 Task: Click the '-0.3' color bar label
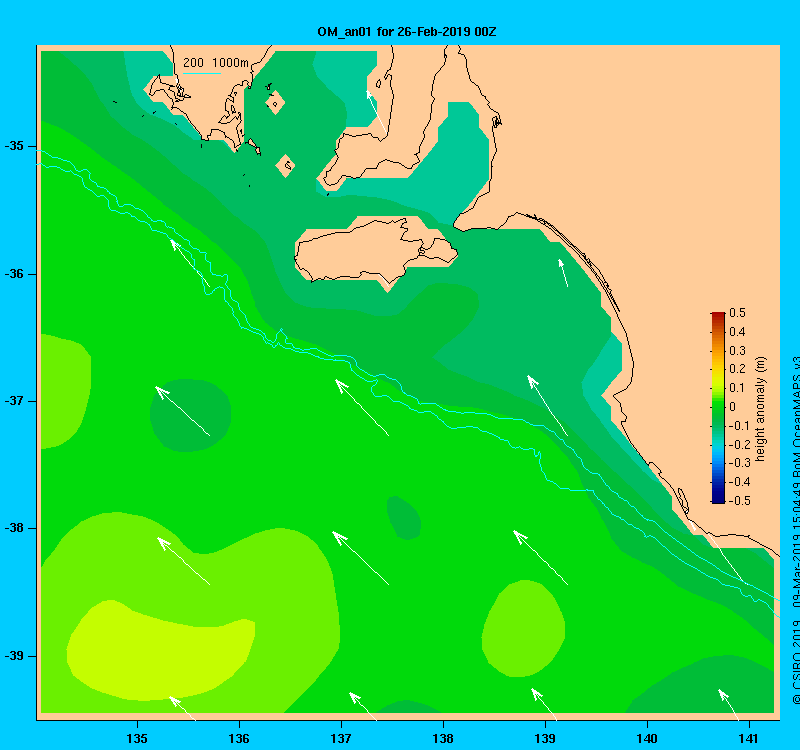click(x=739, y=463)
